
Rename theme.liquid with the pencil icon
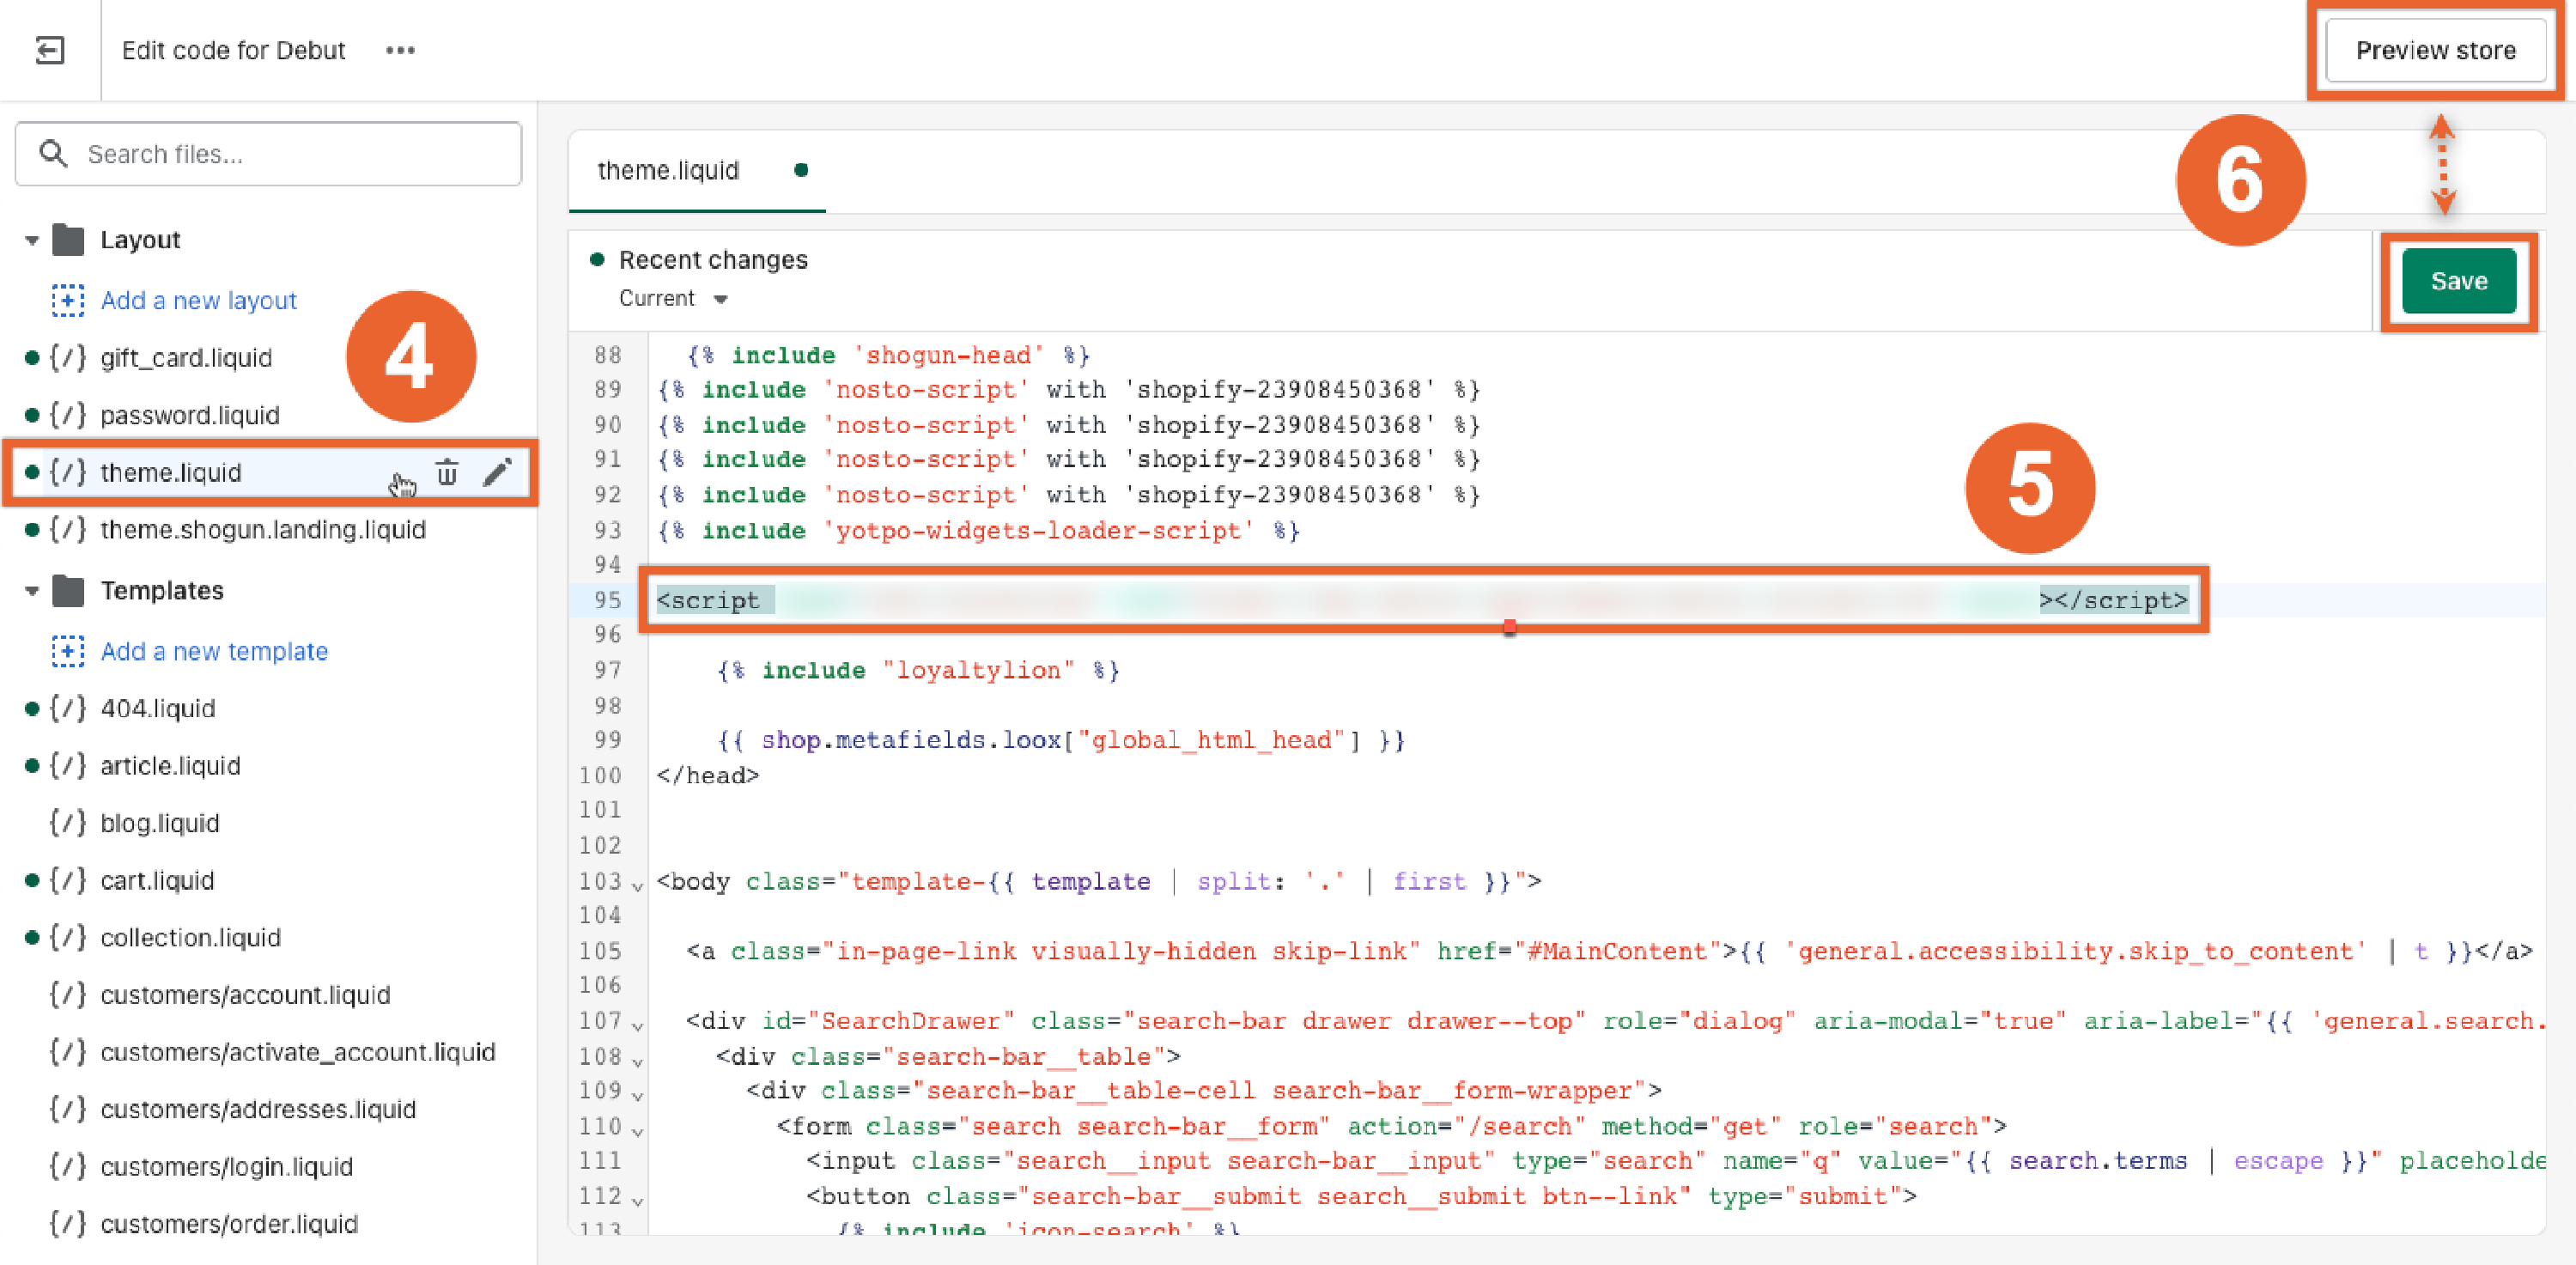[497, 472]
